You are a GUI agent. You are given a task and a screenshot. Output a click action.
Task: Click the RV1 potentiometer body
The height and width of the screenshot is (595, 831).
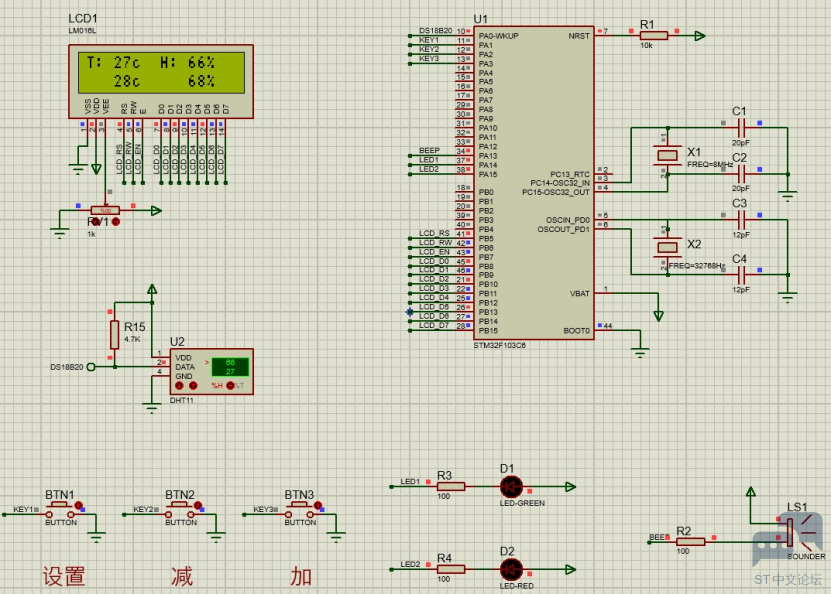[105, 210]
